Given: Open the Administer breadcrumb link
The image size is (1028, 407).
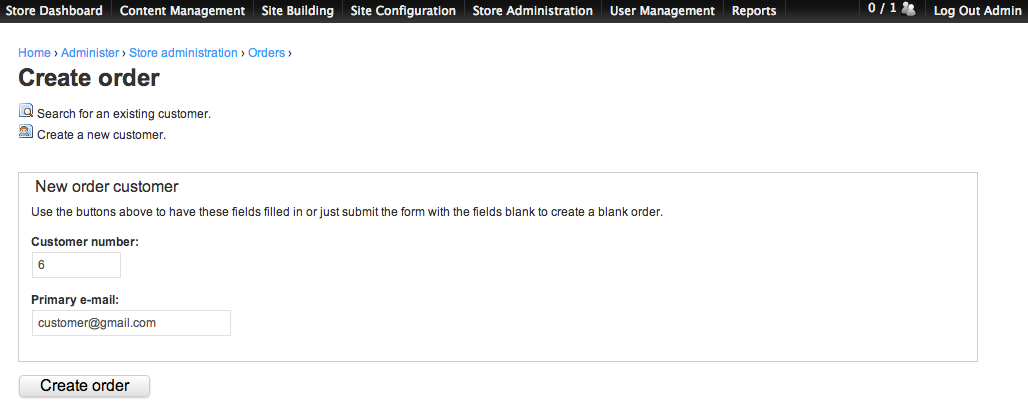Looking at the screenshot, I should pyautogui.click(x=90, y=53).
